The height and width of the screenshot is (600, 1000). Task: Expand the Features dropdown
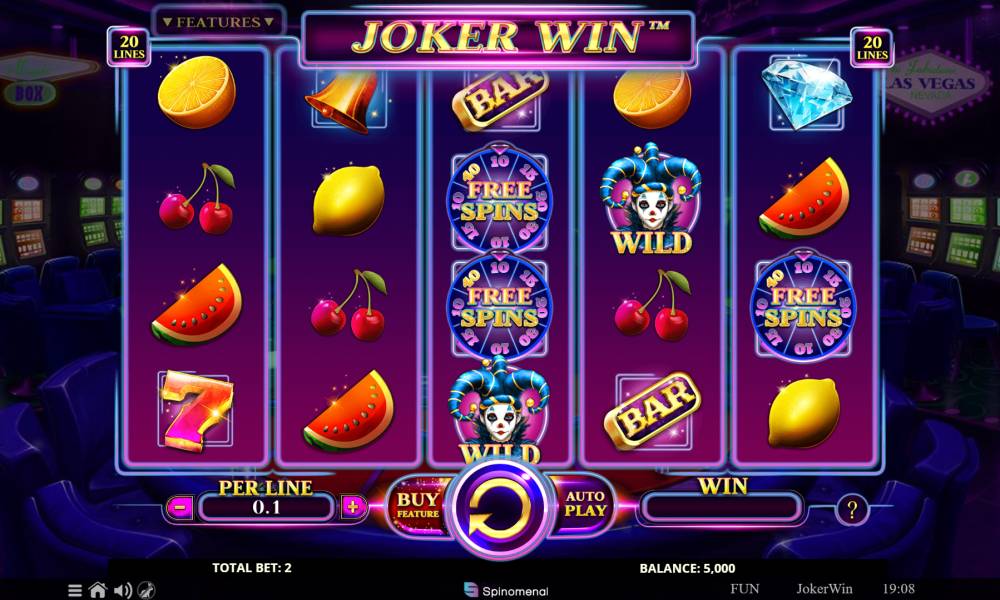coord(218,22)
